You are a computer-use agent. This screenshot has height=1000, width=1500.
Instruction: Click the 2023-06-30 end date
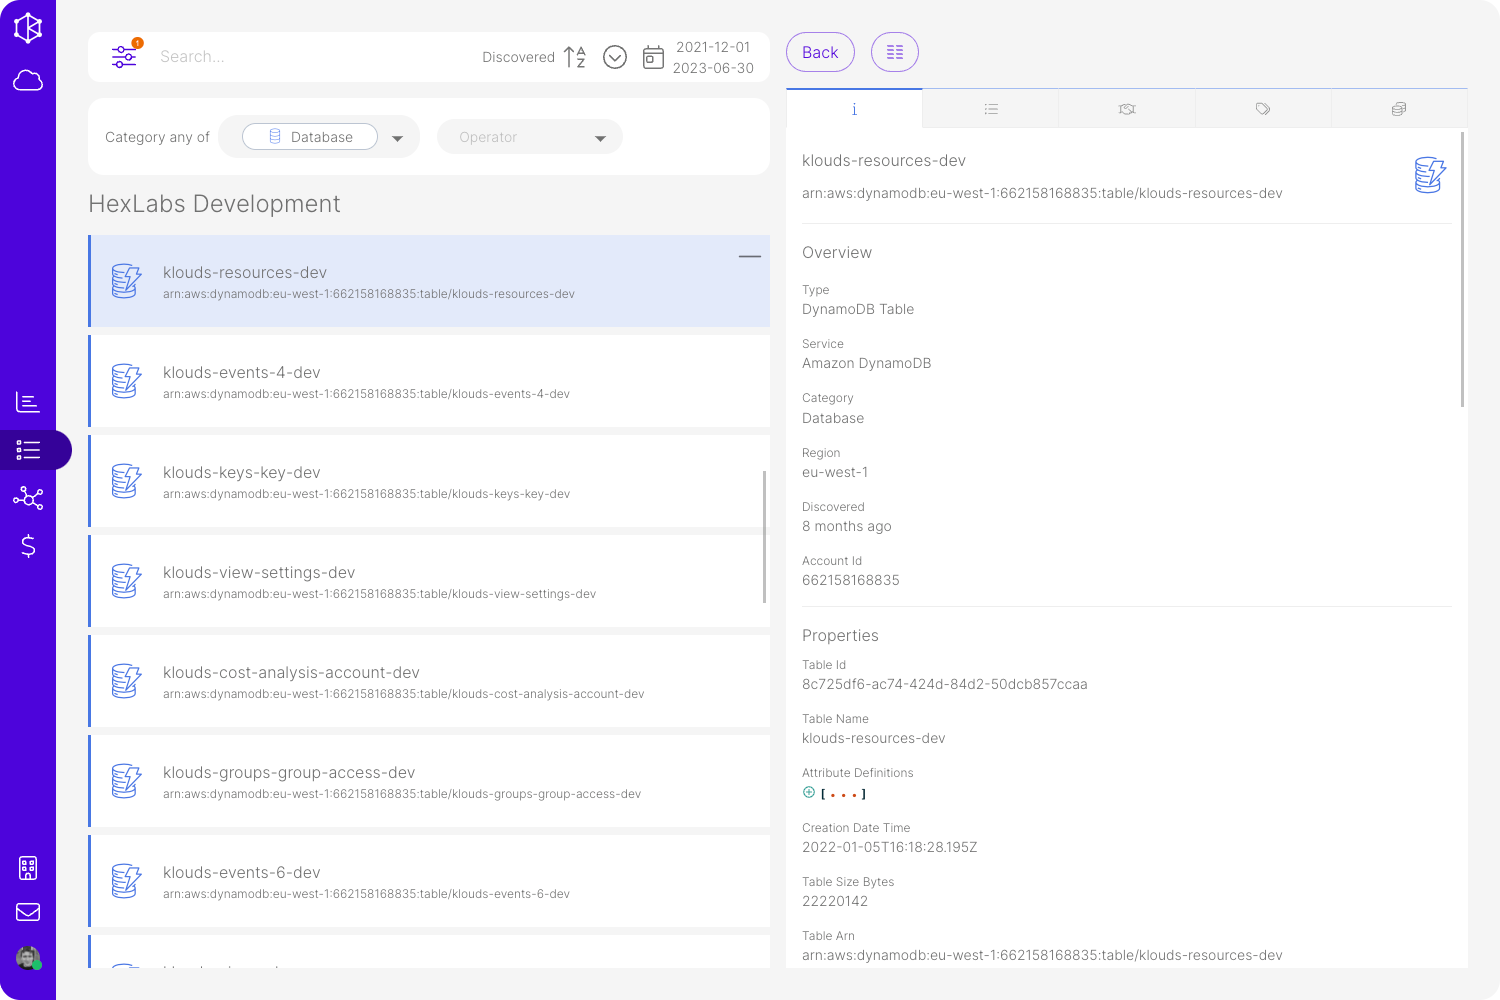coord(713,68)
